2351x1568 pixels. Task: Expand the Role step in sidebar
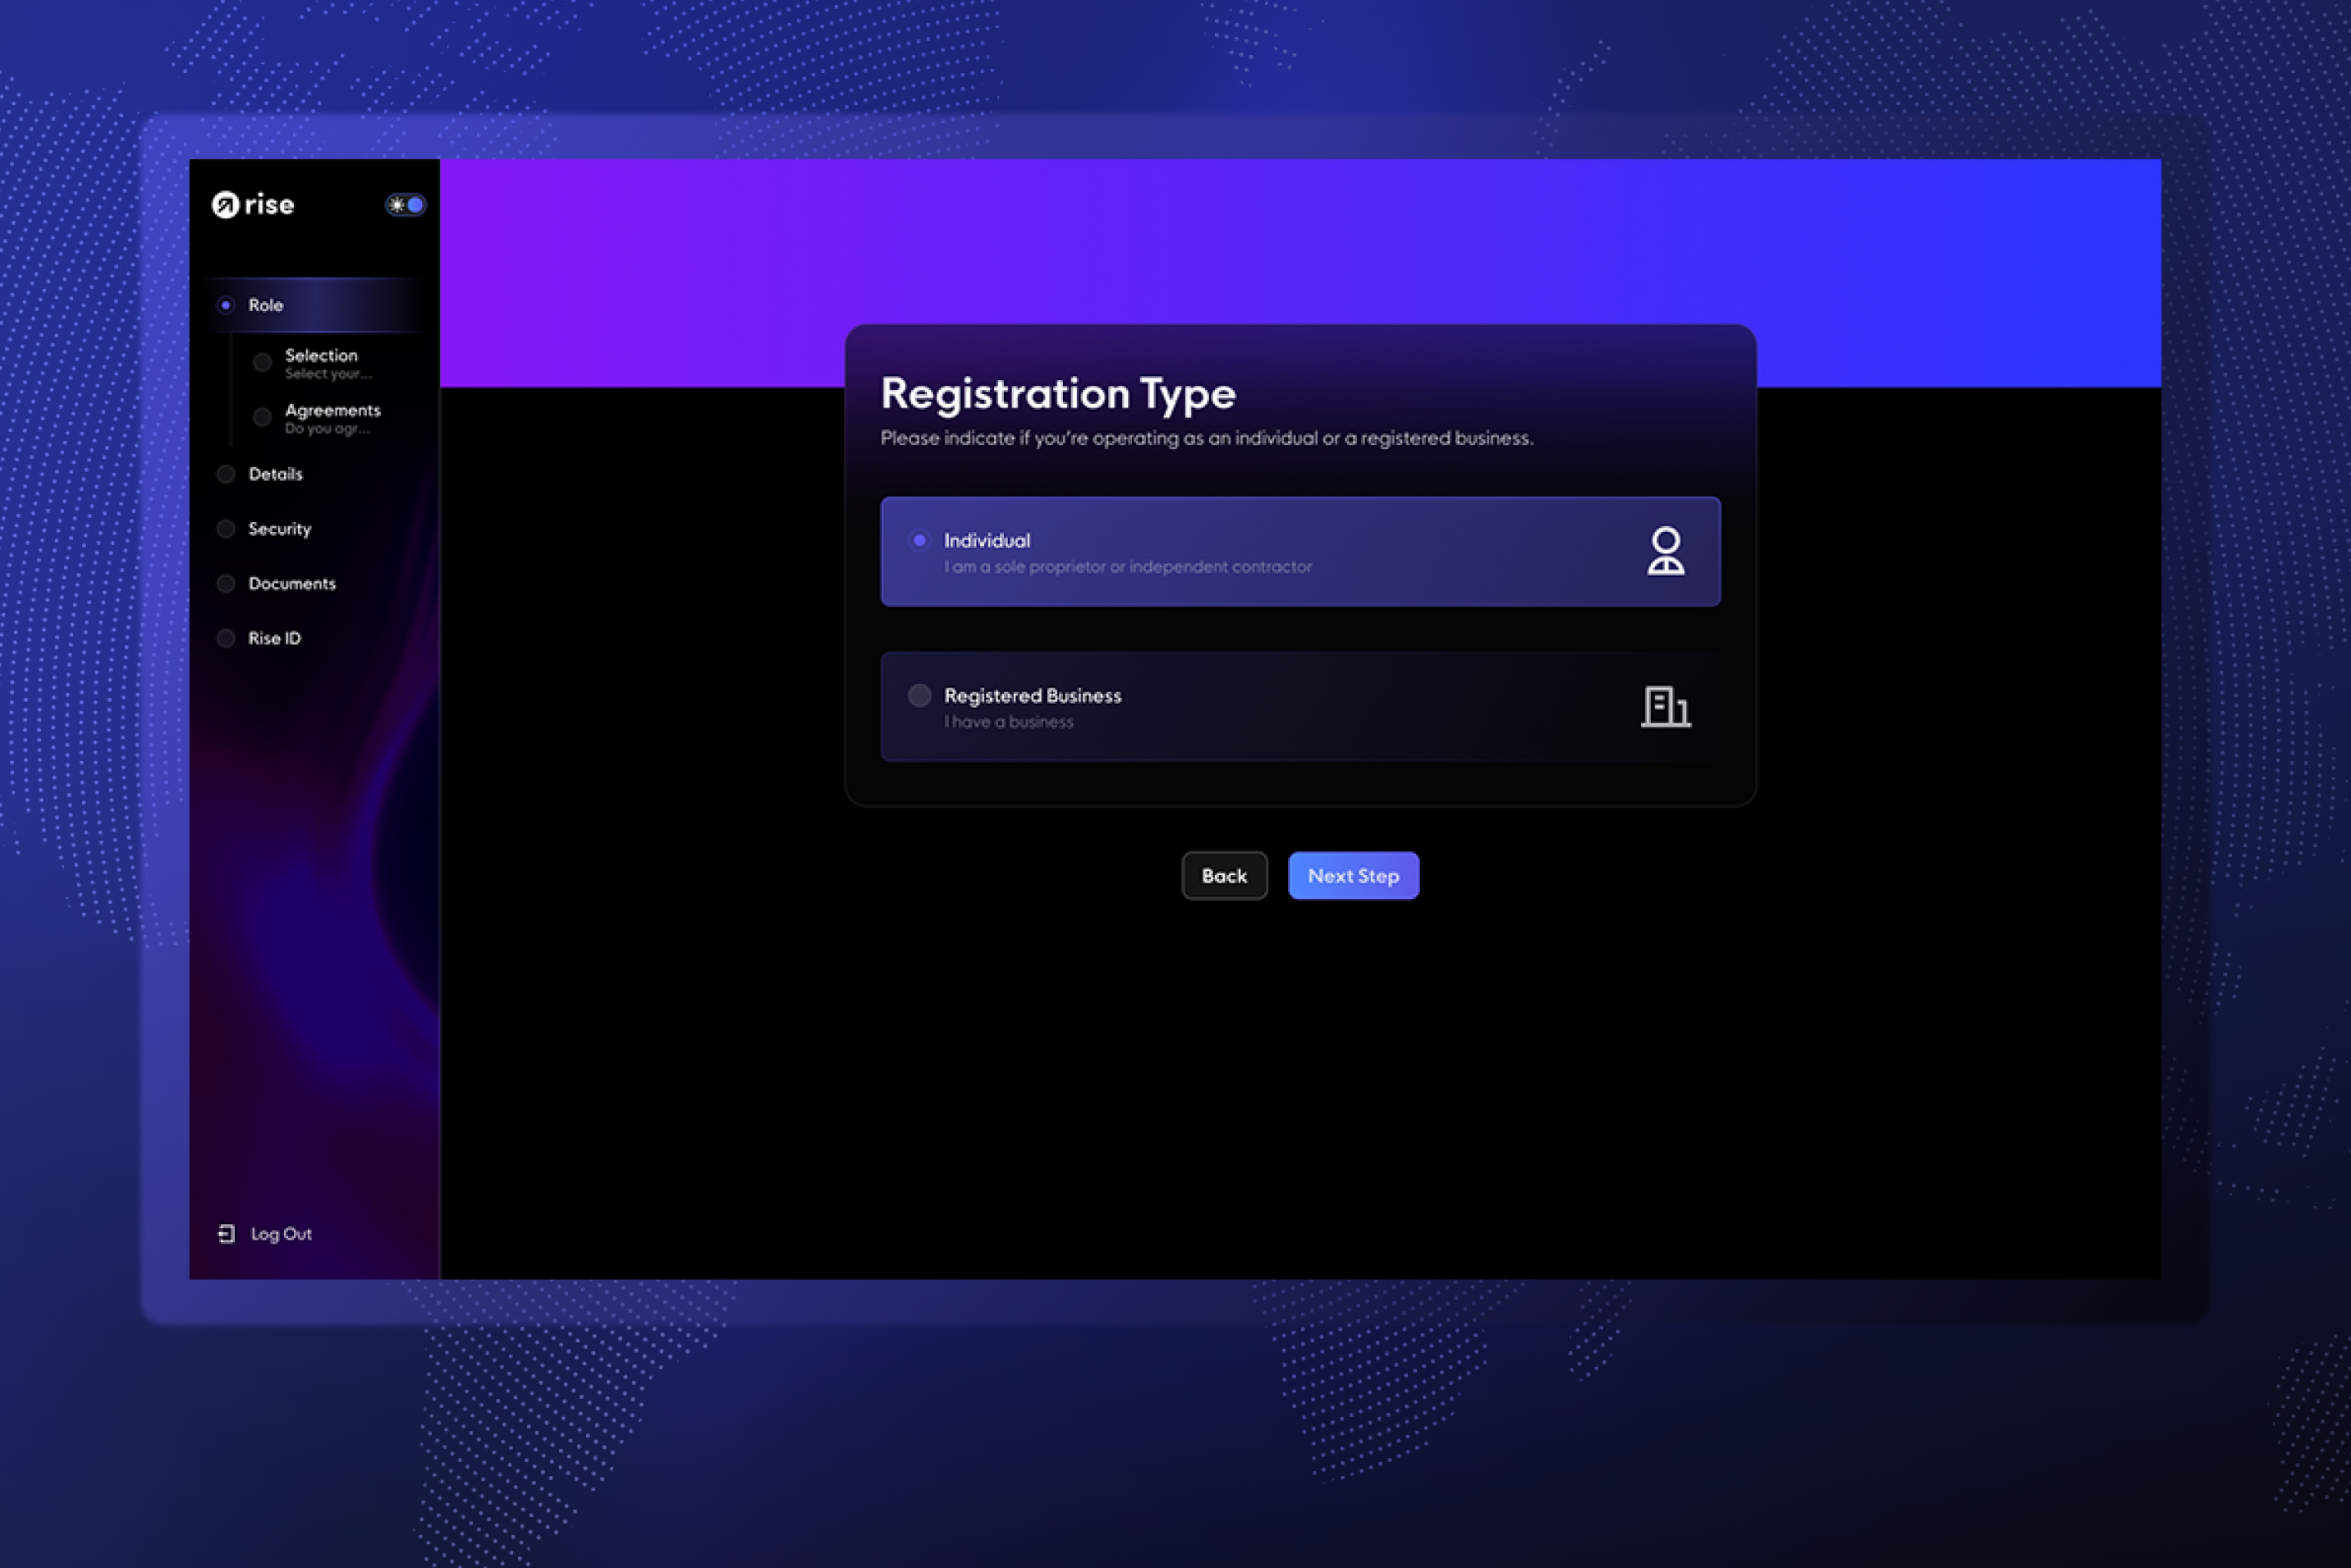[x=266, y=305]
